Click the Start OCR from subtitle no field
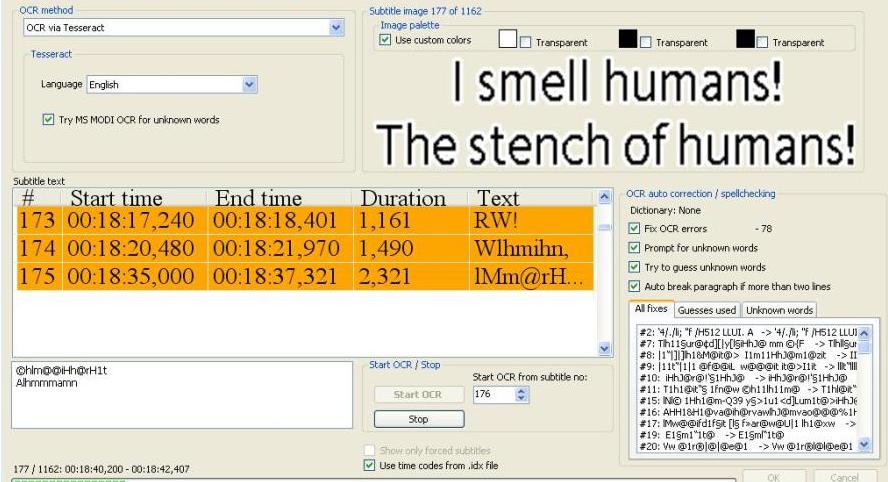The image size is (888, 482). 494,394
